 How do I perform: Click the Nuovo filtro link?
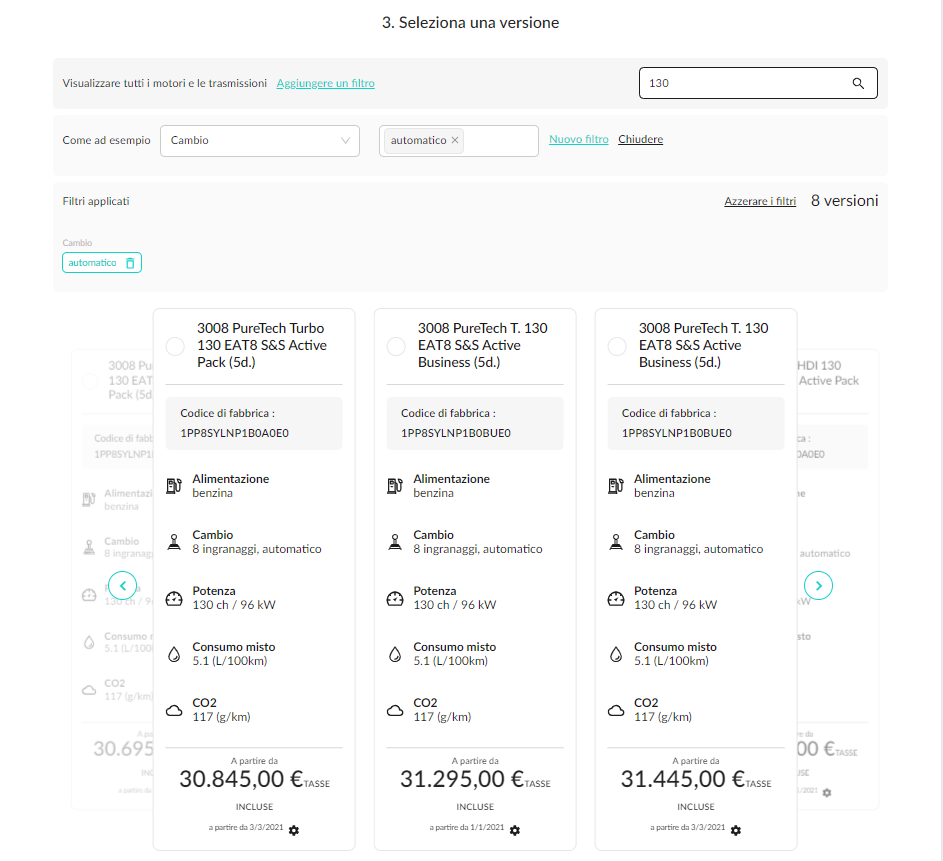[x=579, y=139]
